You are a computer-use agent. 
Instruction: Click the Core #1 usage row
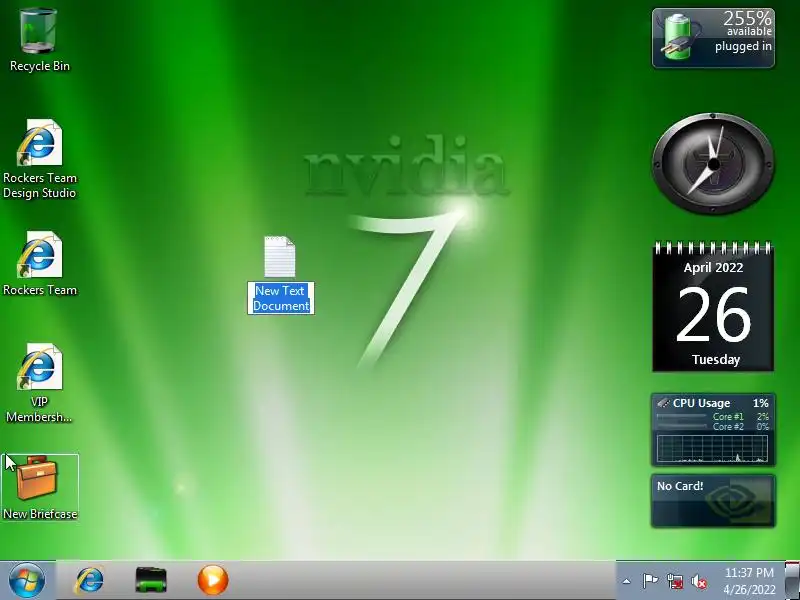point(713,416)
